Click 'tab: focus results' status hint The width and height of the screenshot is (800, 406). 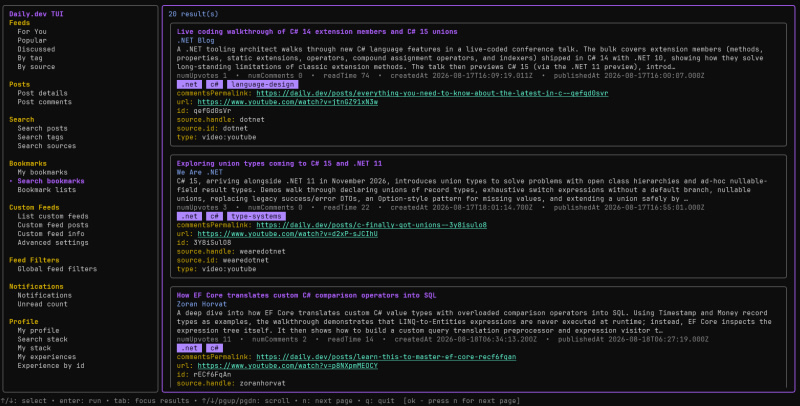click(x=152, y=401)
